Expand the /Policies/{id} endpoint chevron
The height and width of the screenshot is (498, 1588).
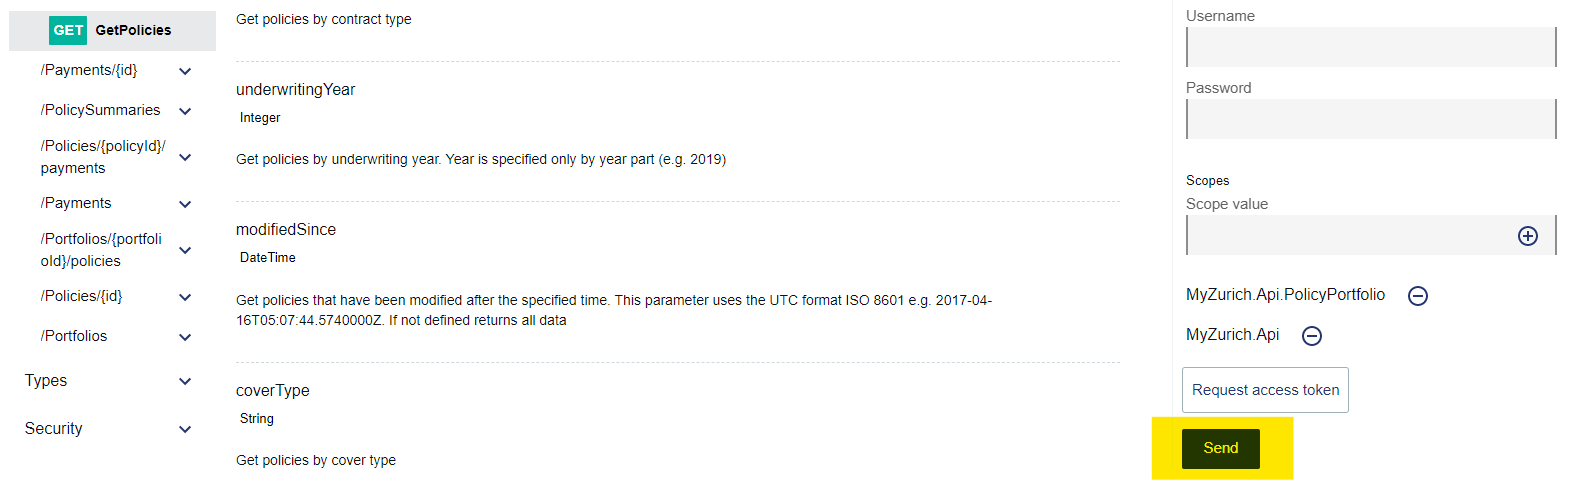pyautogui.click(x=185, y=297)
